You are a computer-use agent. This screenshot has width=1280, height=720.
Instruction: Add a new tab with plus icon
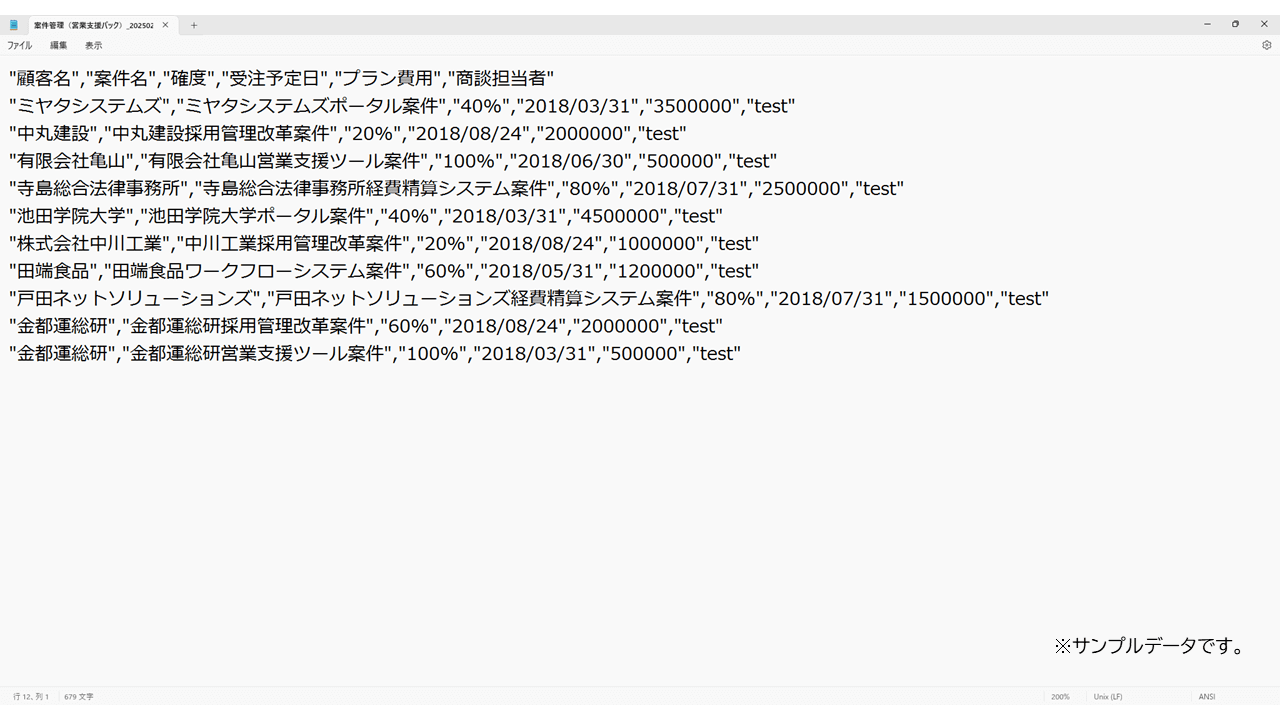click(x=194, y=25)
